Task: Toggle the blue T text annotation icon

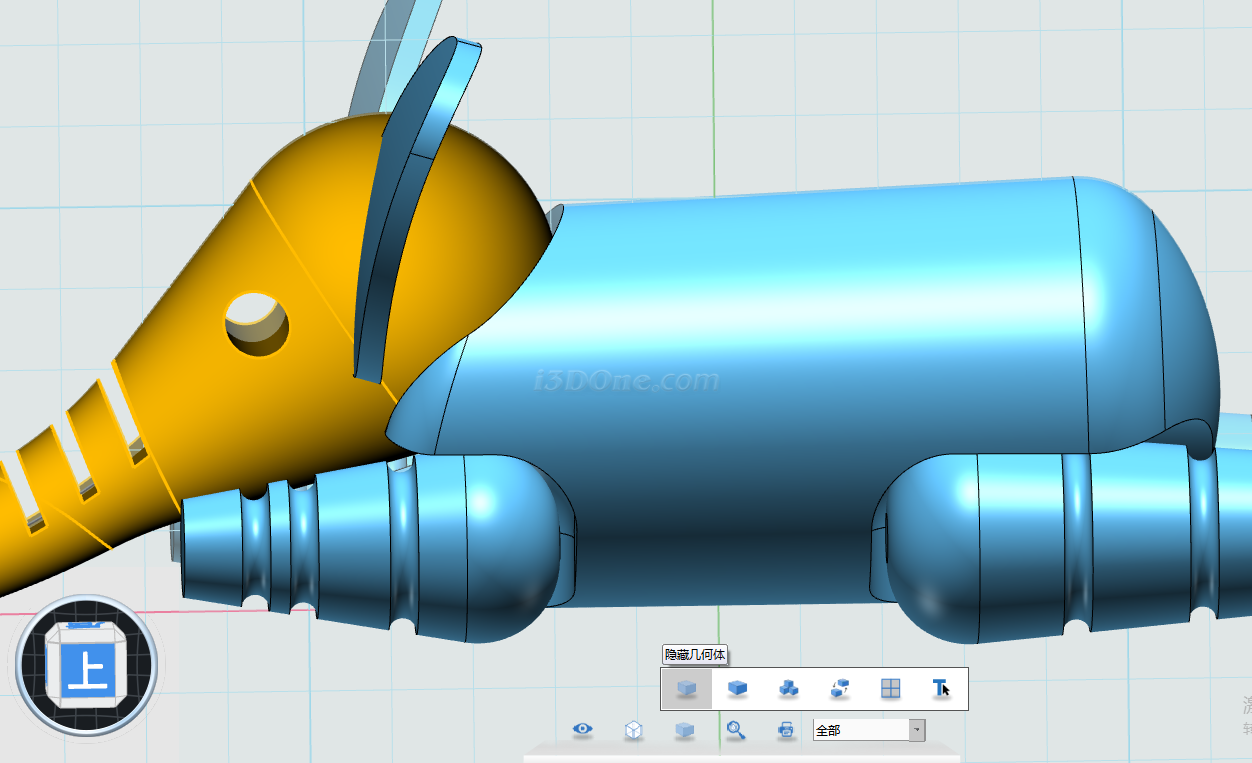Action: [940, 688]
